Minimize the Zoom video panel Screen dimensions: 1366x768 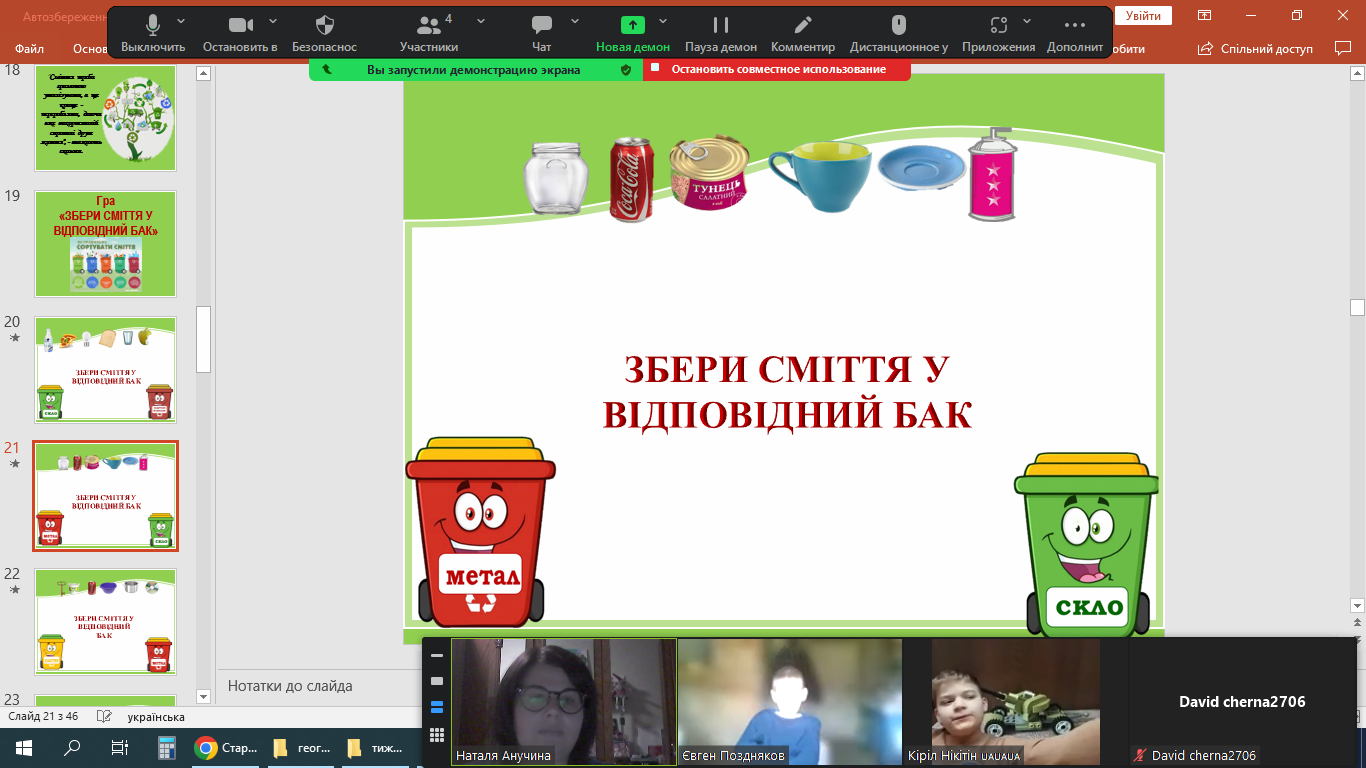point(437,656)
